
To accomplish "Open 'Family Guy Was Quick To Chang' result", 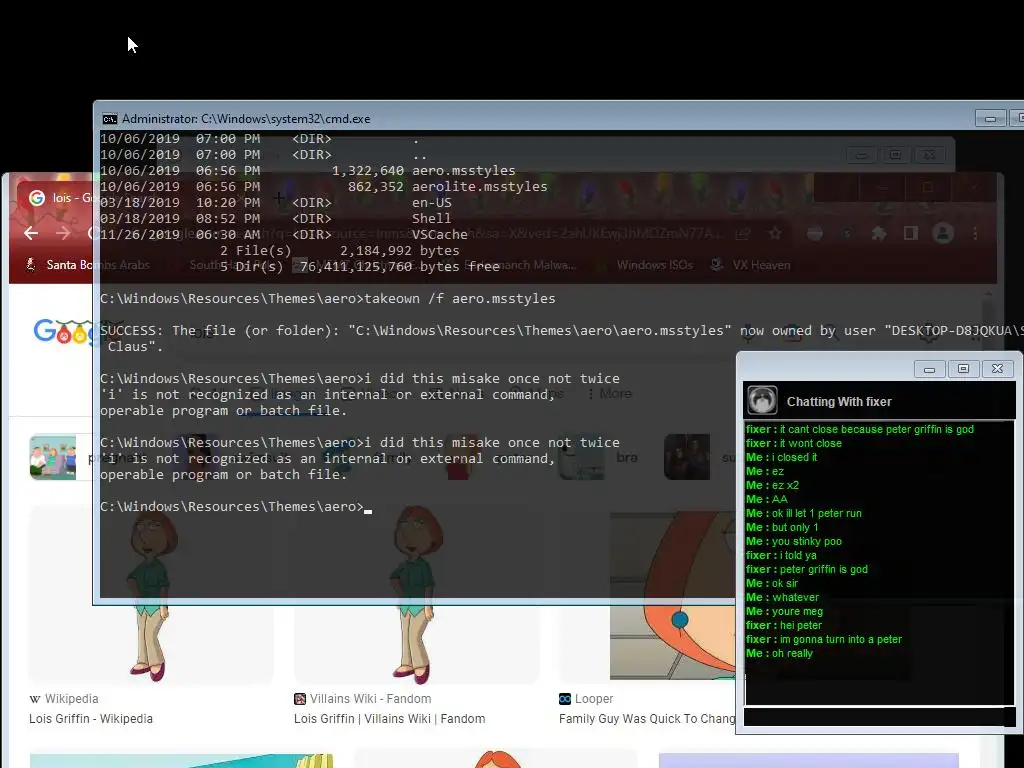I will (647, 718).
